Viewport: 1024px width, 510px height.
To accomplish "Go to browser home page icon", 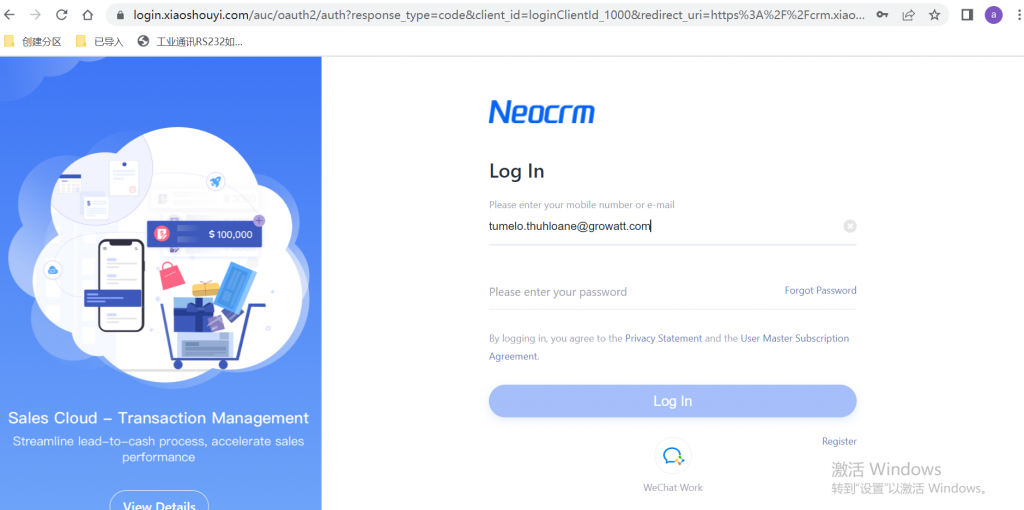I will (88, 14).
